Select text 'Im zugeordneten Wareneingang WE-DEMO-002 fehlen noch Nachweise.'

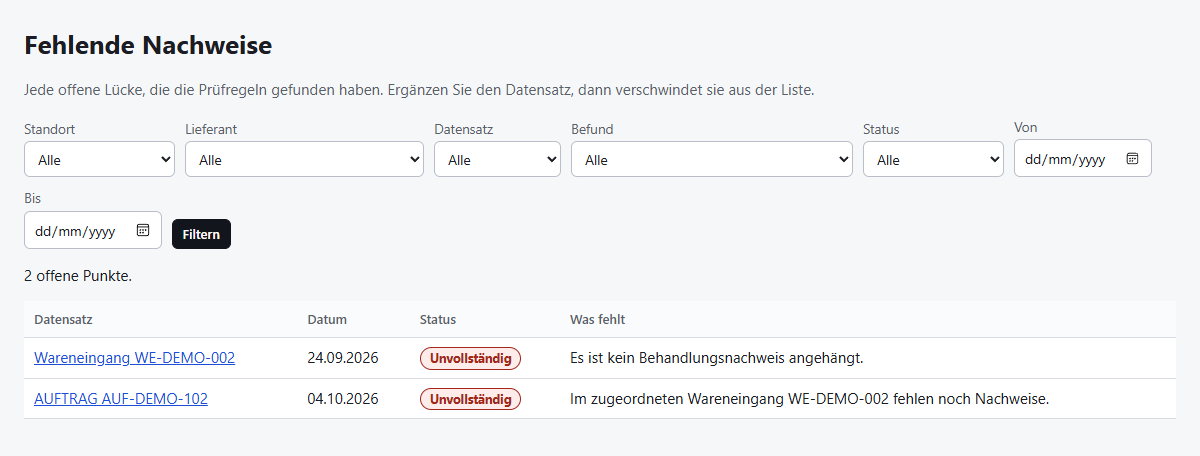pos(809,398)
